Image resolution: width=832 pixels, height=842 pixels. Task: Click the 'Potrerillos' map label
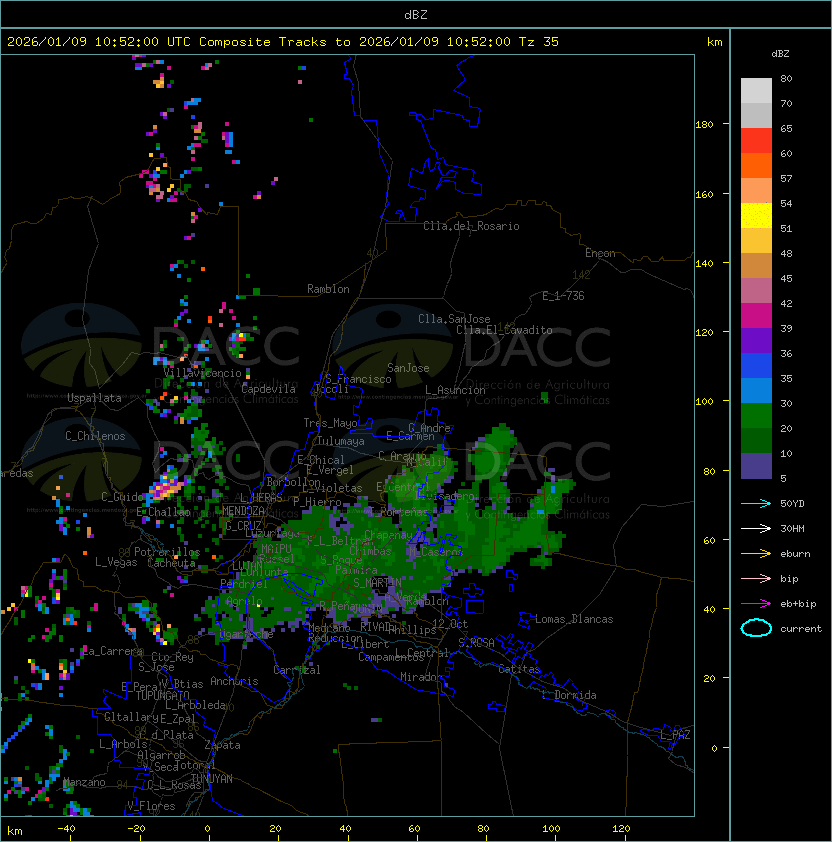point(167,552)
